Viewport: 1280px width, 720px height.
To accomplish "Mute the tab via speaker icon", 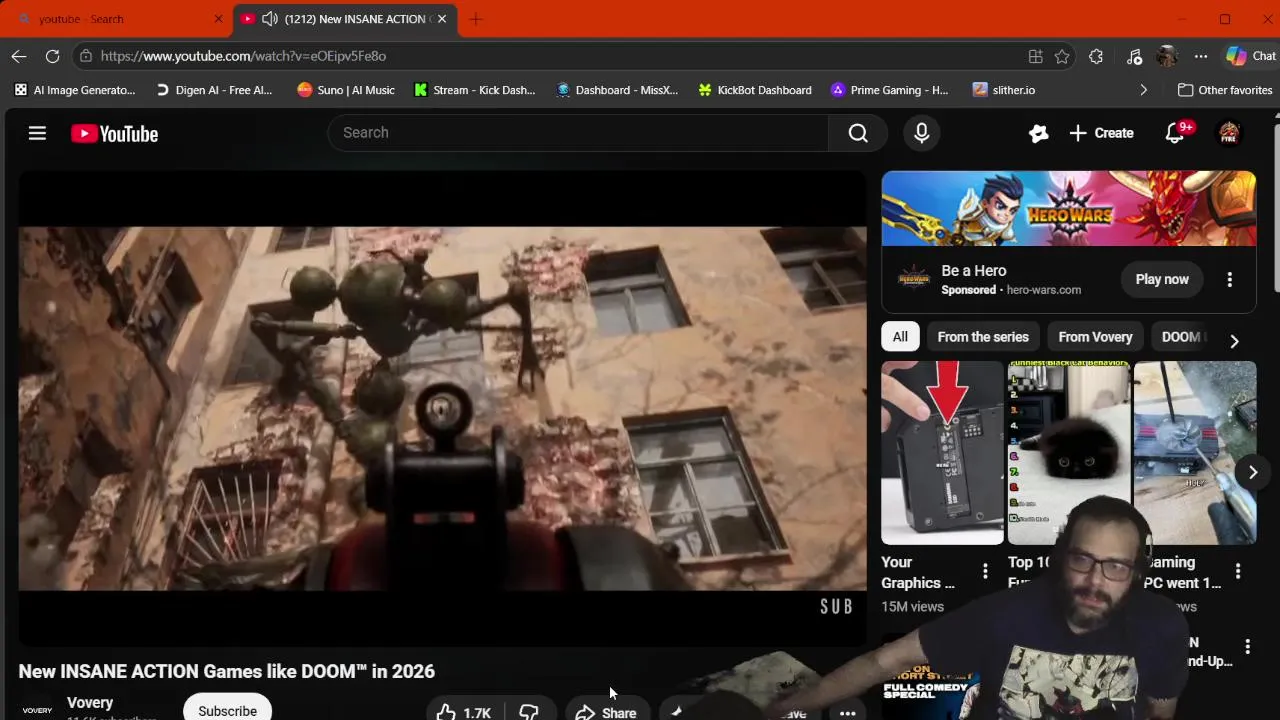I will pos(270,19).
